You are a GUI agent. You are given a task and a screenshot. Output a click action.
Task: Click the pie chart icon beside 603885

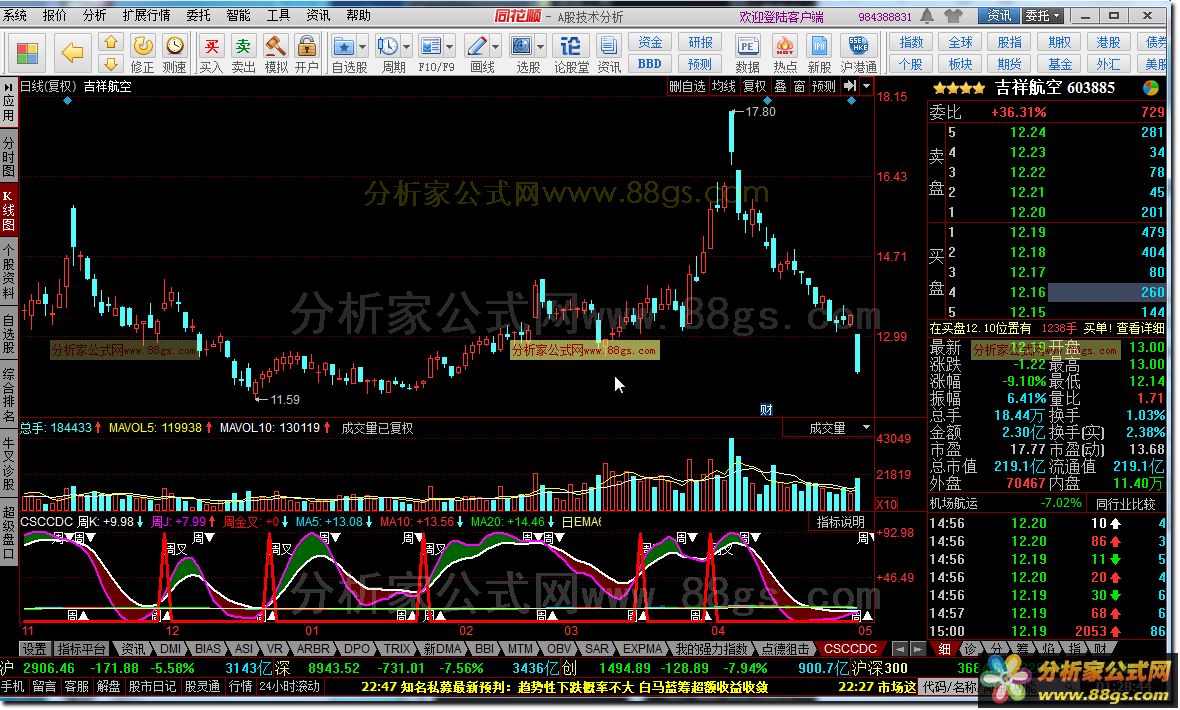[1151, 88]
